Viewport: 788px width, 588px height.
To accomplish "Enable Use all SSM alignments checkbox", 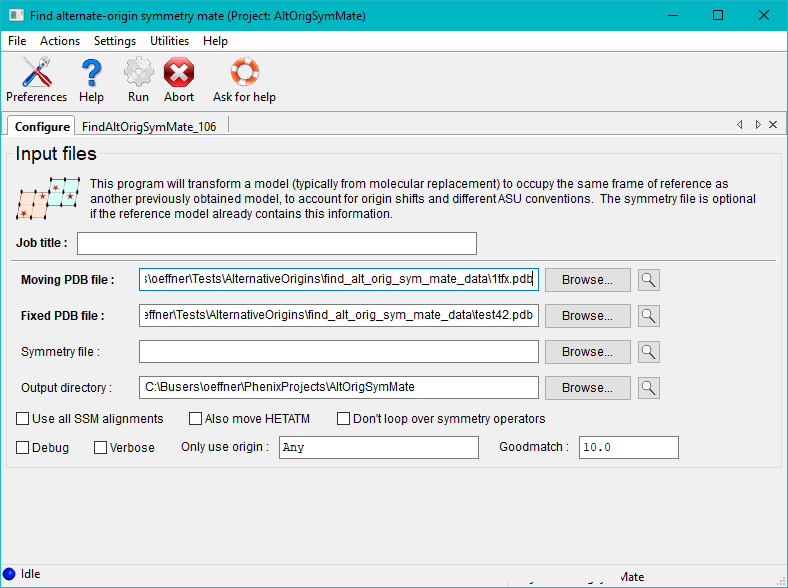I will [23, 419].
